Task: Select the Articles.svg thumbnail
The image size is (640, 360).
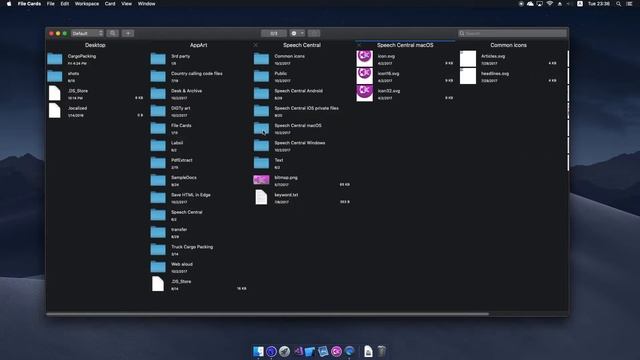Action: tap(468, 59)
